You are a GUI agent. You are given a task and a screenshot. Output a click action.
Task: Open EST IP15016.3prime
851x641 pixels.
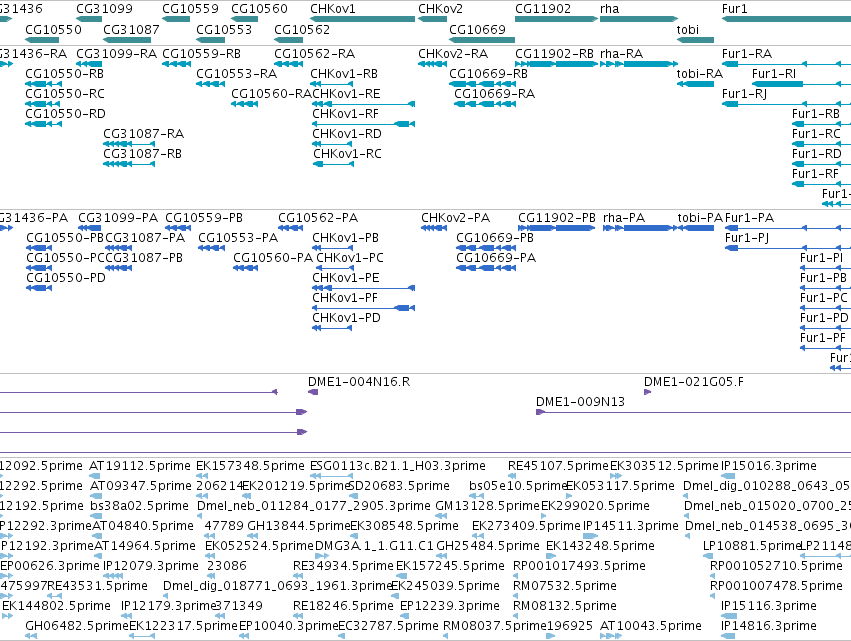(x=769, y=466)
